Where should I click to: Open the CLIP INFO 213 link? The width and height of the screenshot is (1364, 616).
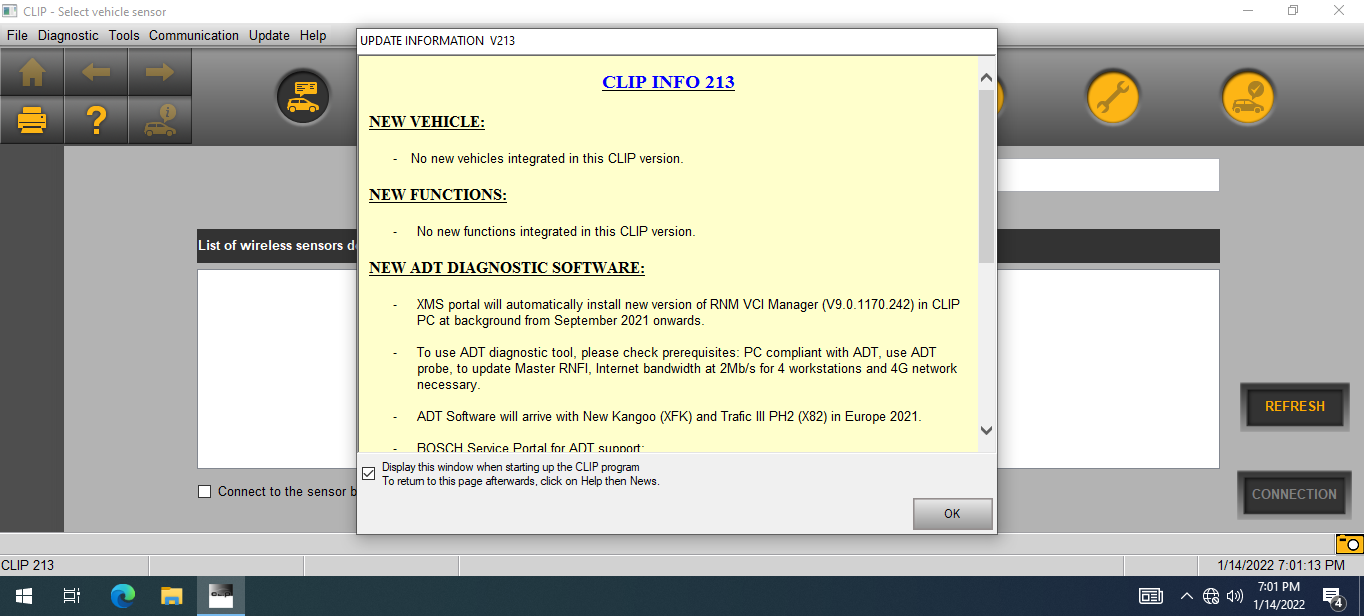click(668, 82)
